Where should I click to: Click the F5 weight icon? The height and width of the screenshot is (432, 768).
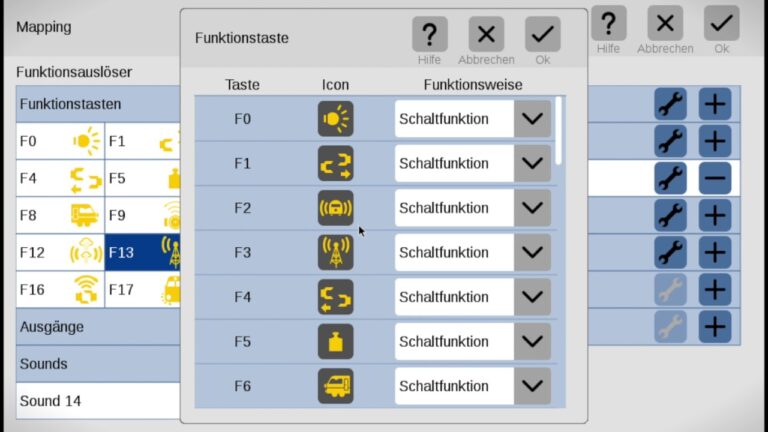tap(336, 341)
